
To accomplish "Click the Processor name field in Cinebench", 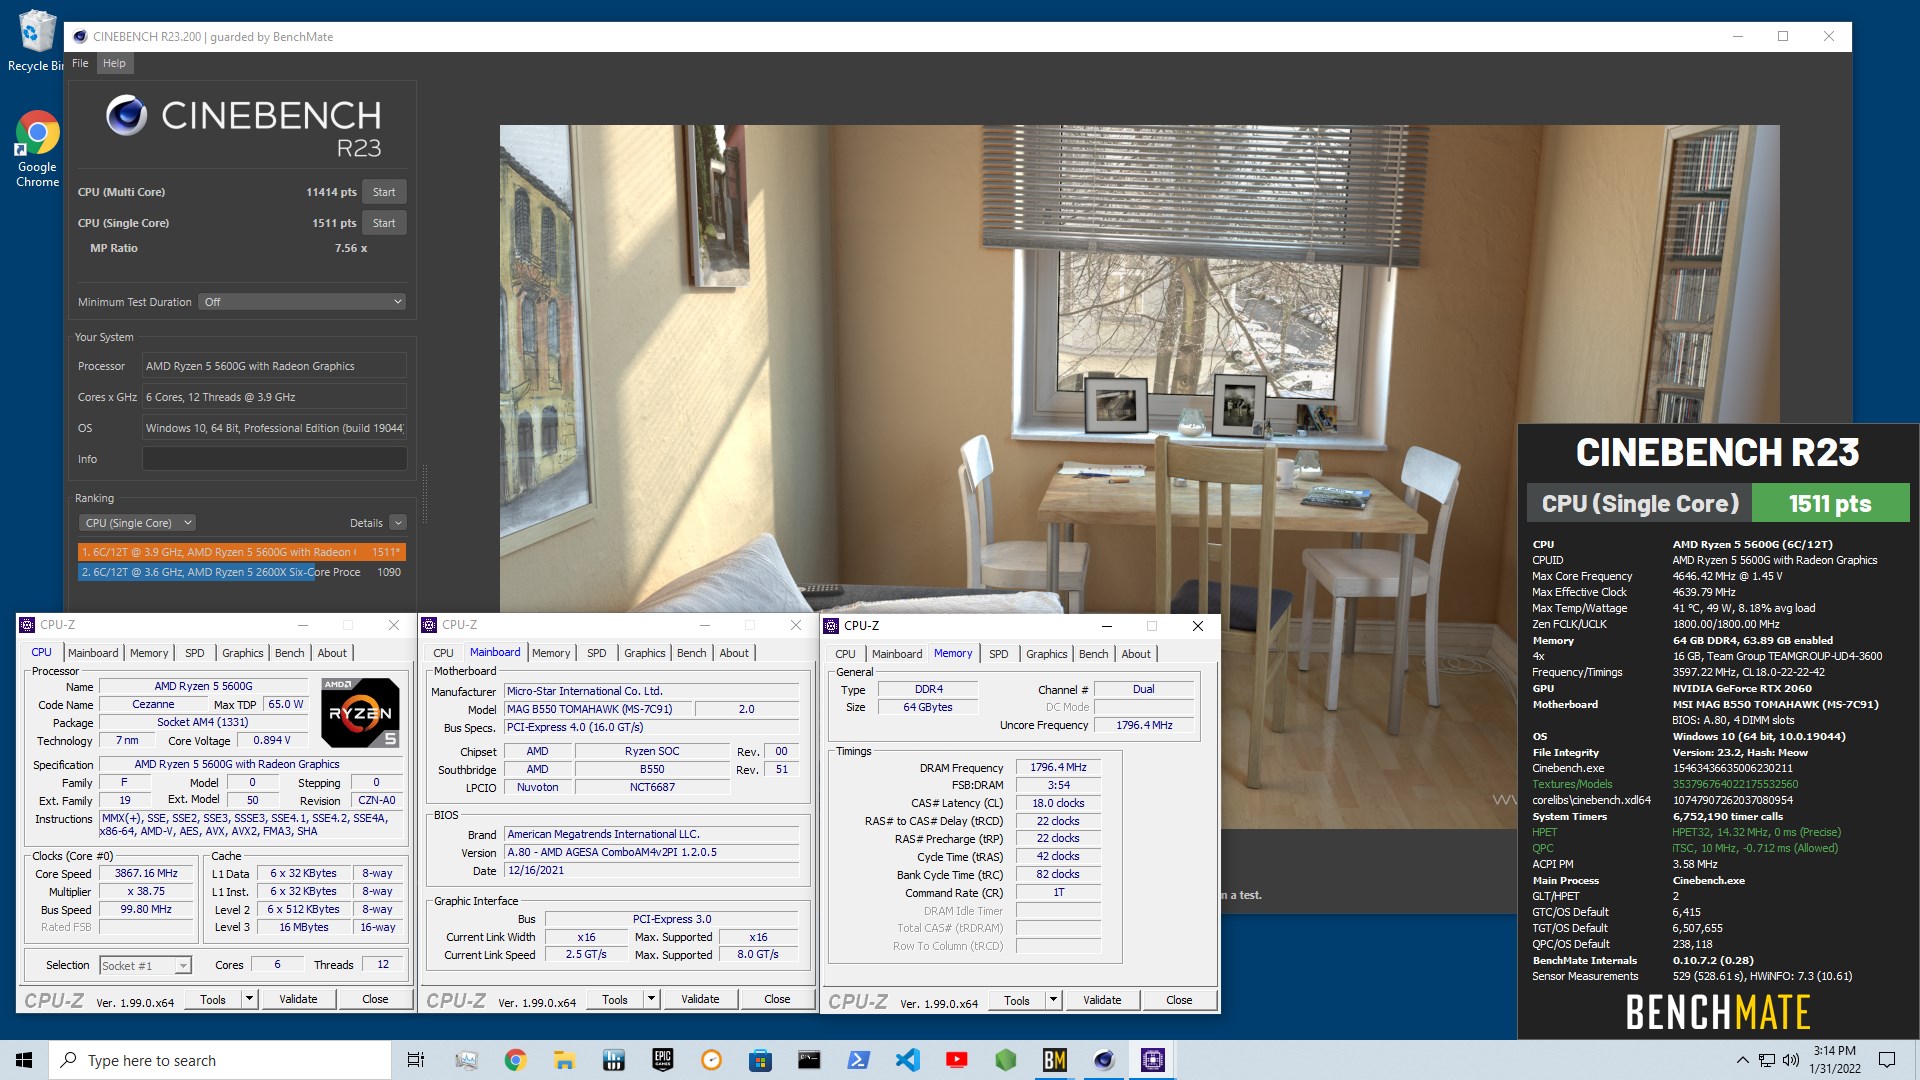I will pos(274,366).
